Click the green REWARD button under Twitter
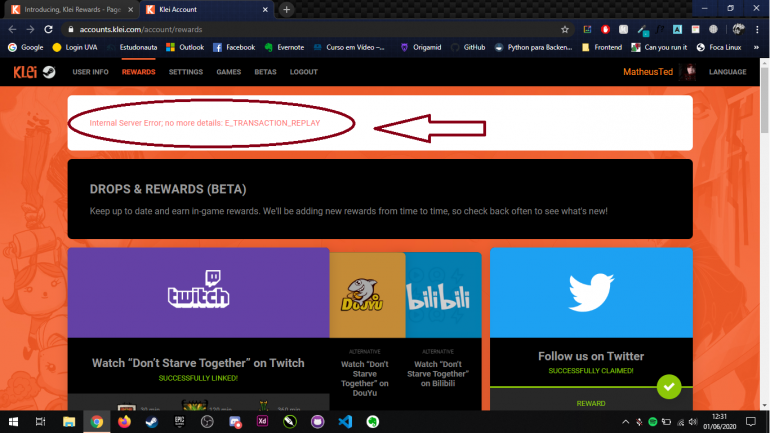770x433 pixels. click(591, 404)
